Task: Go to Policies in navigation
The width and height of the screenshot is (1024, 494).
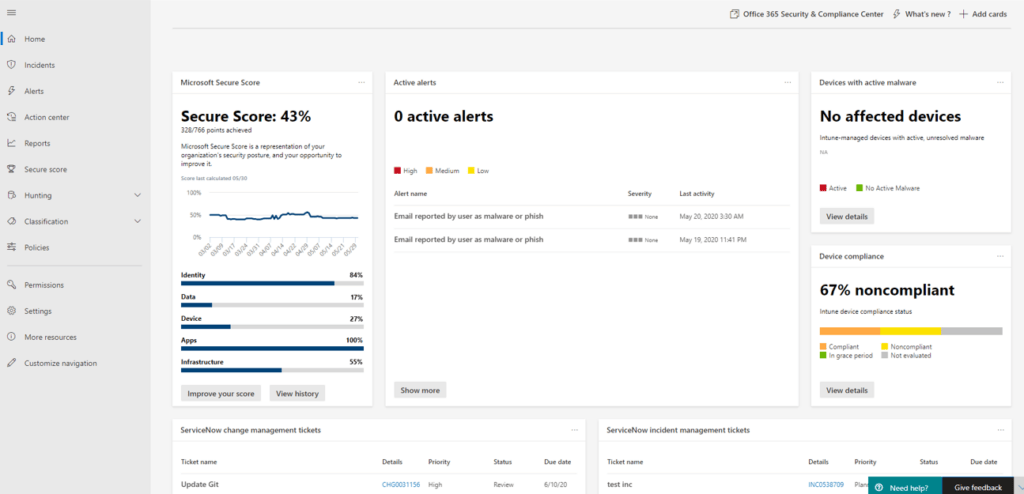Action: [37, 247]
